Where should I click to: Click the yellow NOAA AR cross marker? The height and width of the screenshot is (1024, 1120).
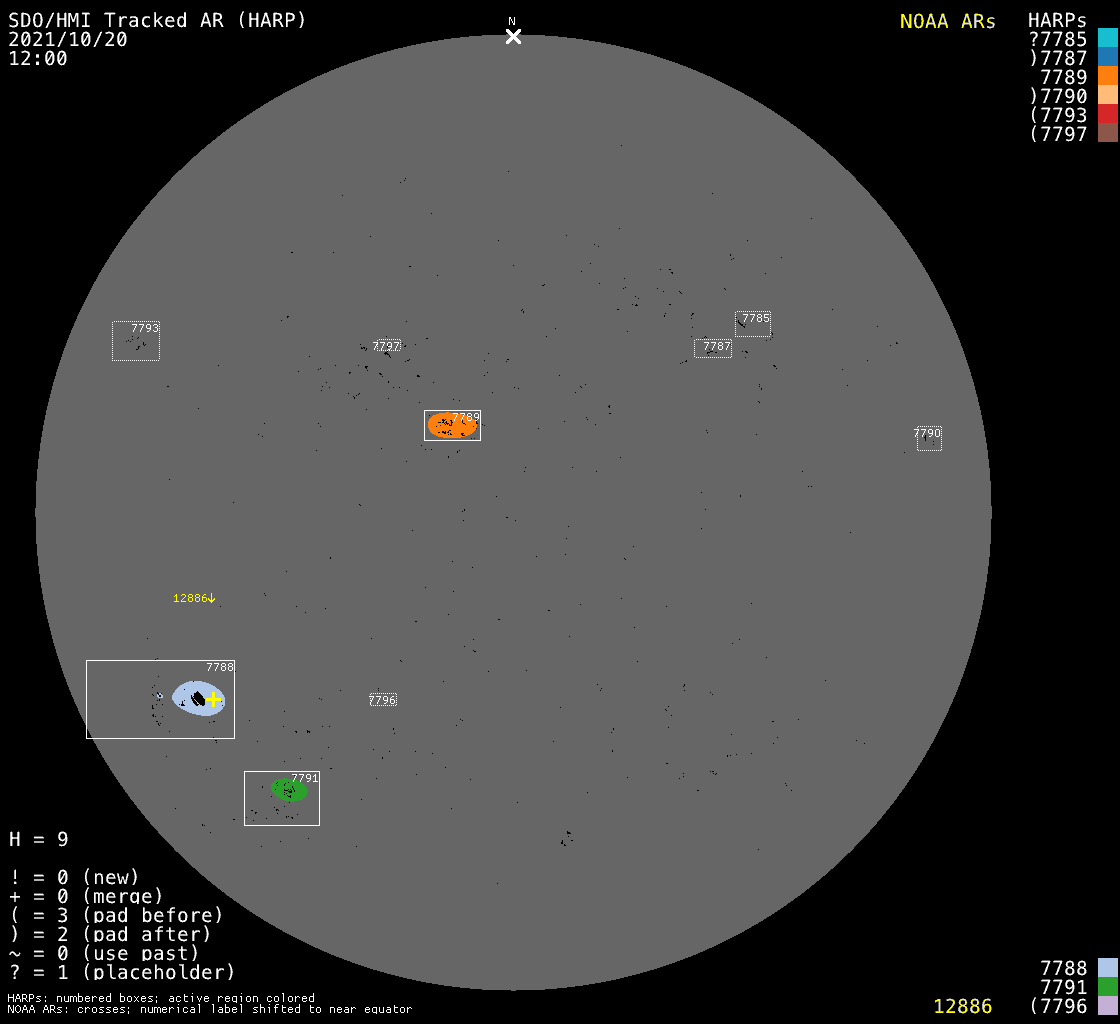[x=213, y=699]
